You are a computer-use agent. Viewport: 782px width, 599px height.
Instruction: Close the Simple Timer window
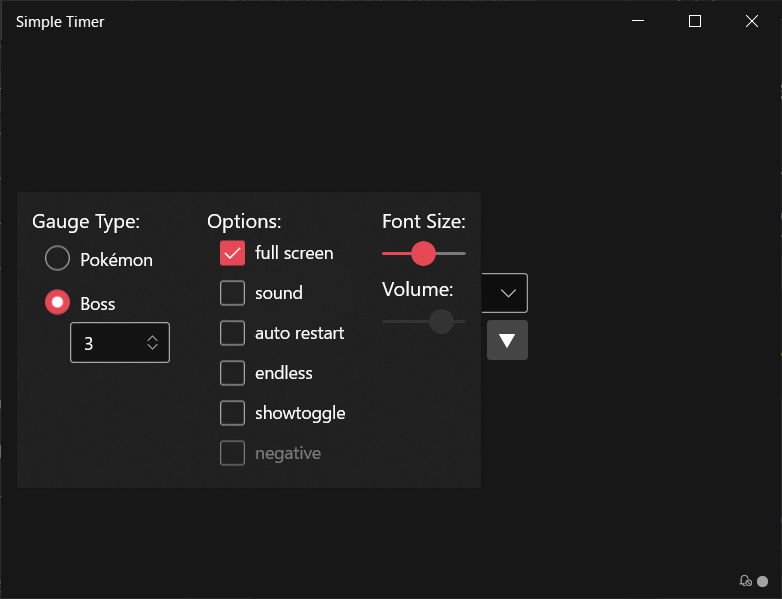pyautogui.click(x=752, y=21)
